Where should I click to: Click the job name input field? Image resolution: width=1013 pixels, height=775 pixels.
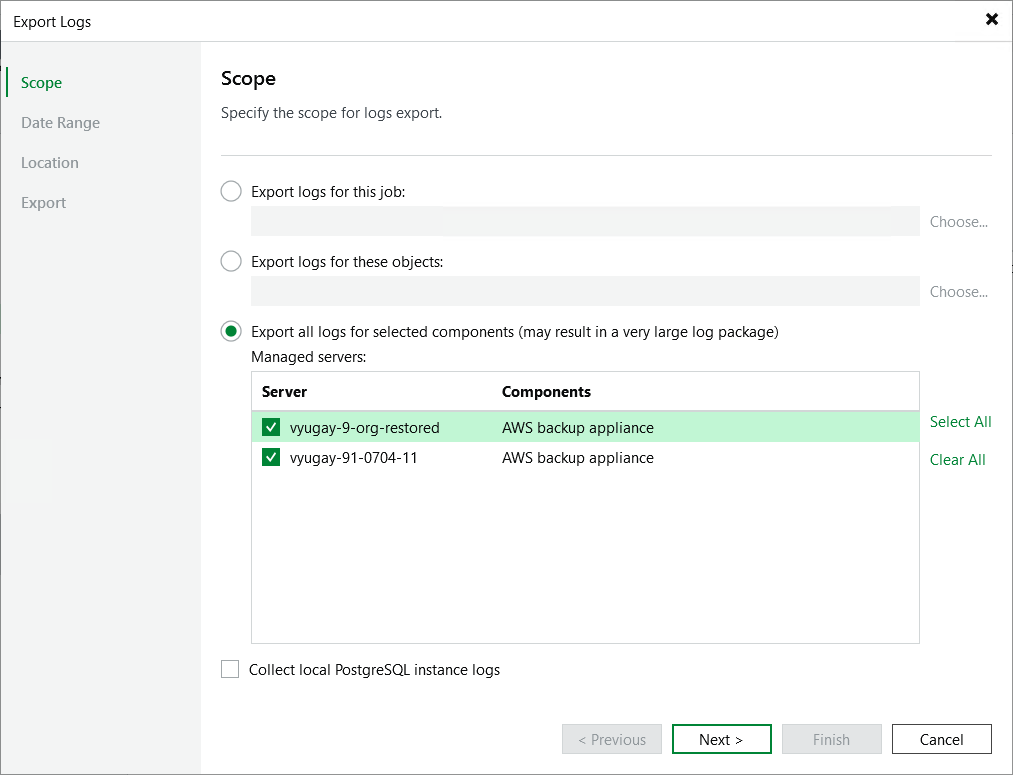[x=585, y=221]
